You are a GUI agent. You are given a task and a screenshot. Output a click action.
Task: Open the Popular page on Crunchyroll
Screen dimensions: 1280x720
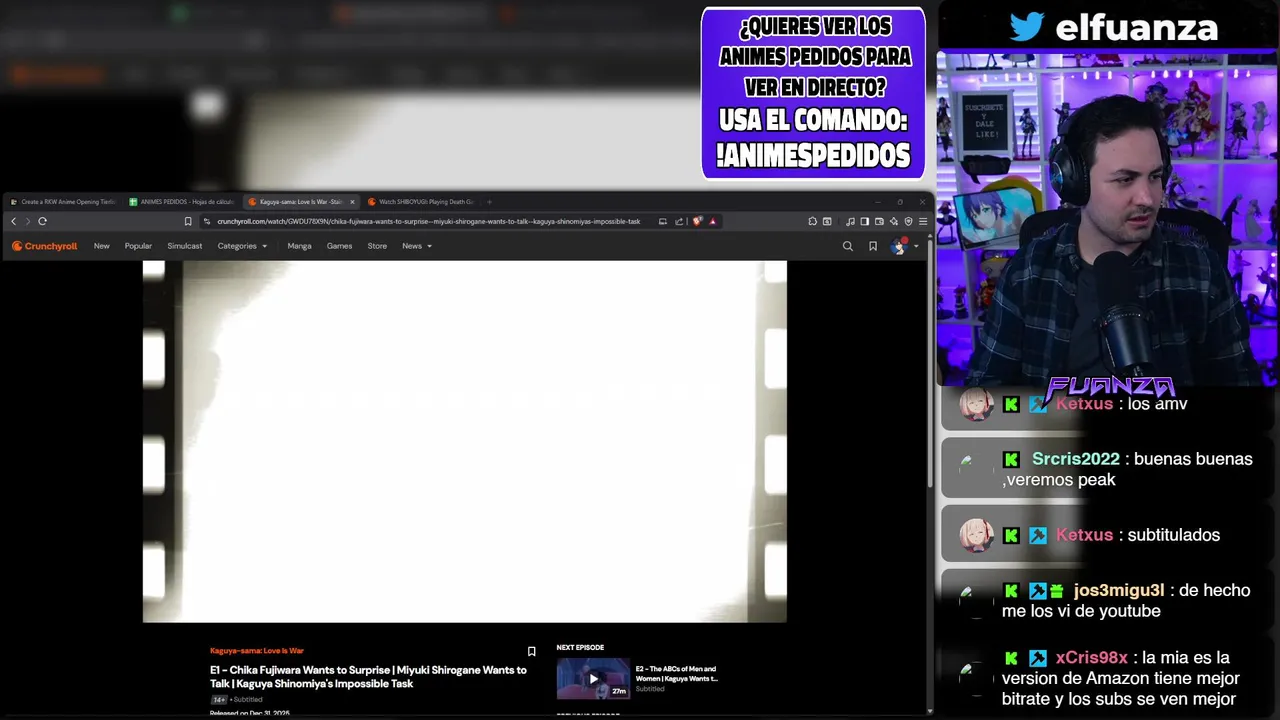point(138,246)
